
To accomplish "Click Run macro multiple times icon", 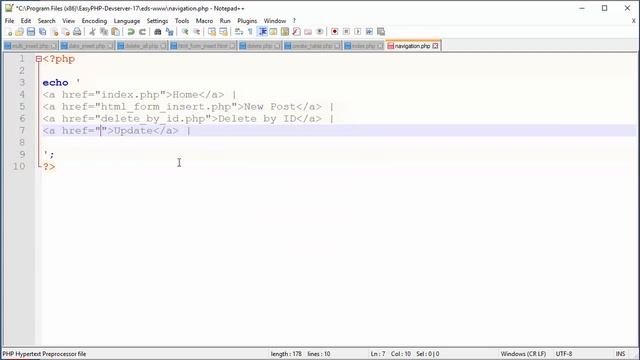I will [369, 32].
